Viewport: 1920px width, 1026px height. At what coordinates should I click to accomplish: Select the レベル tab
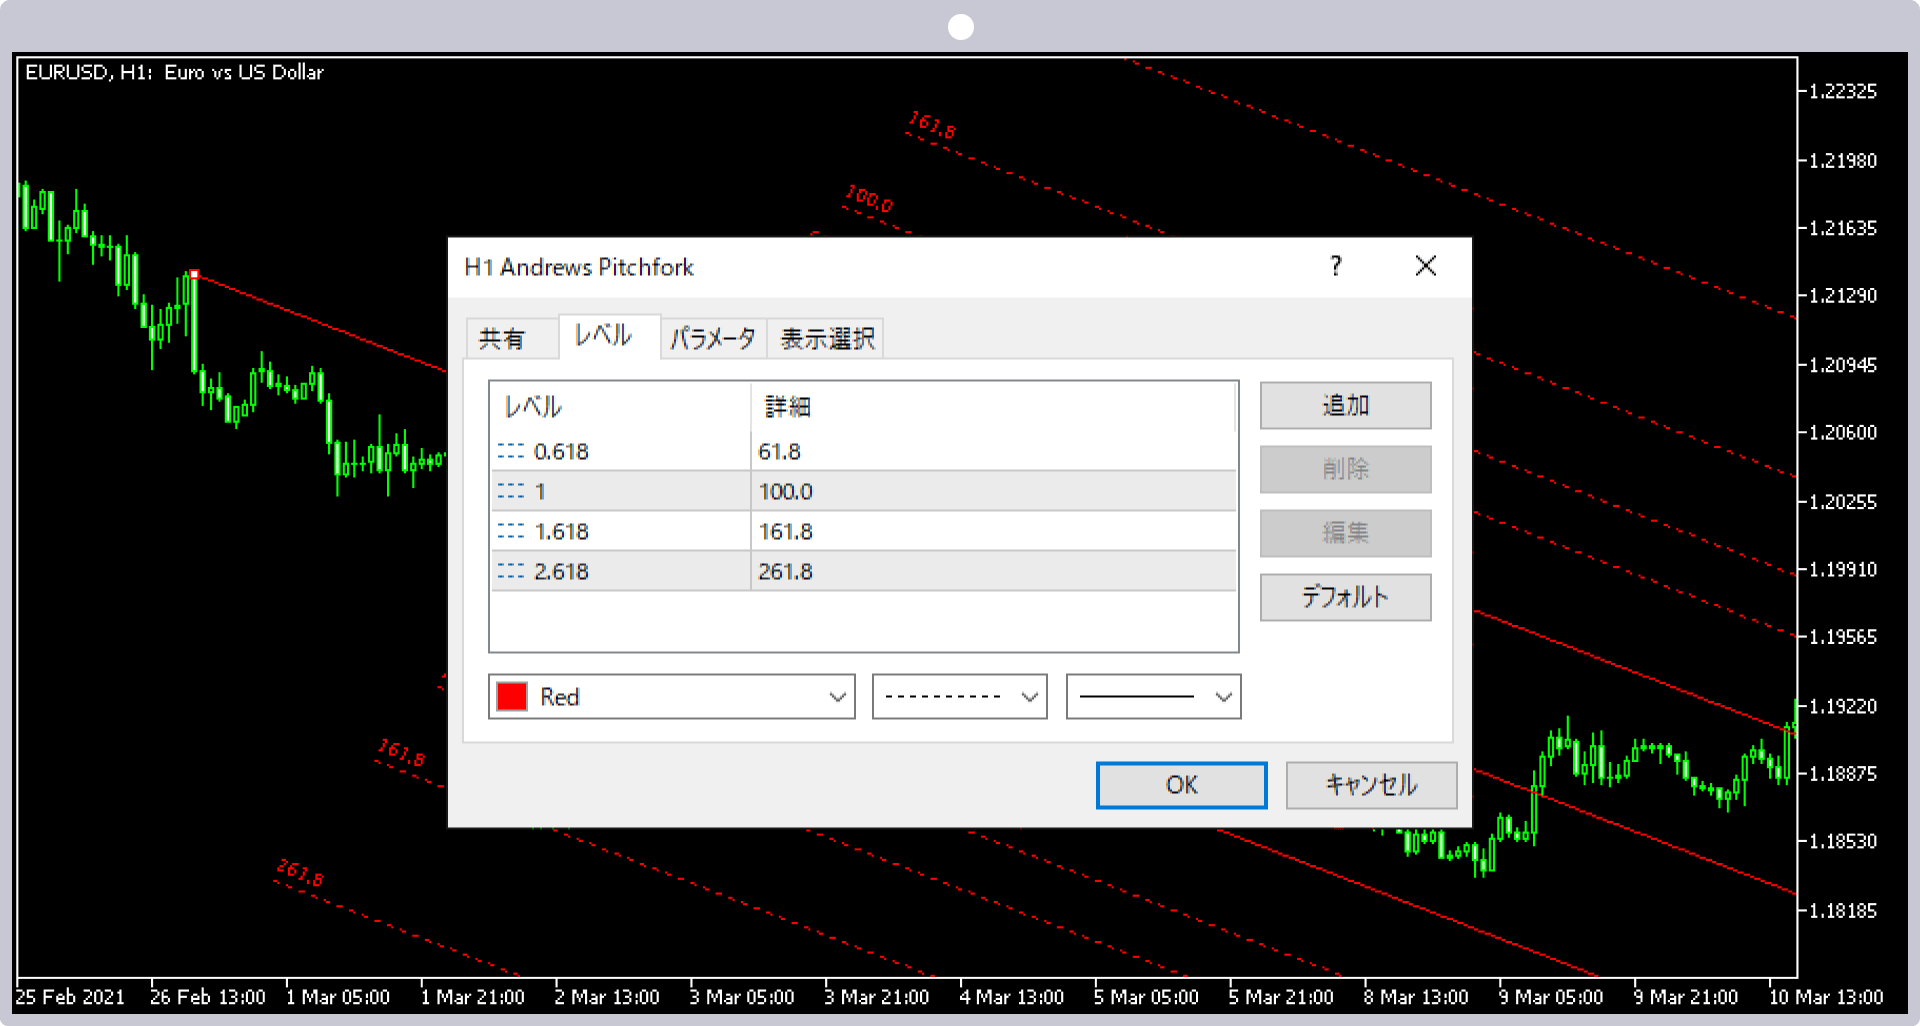coord(608,336)
